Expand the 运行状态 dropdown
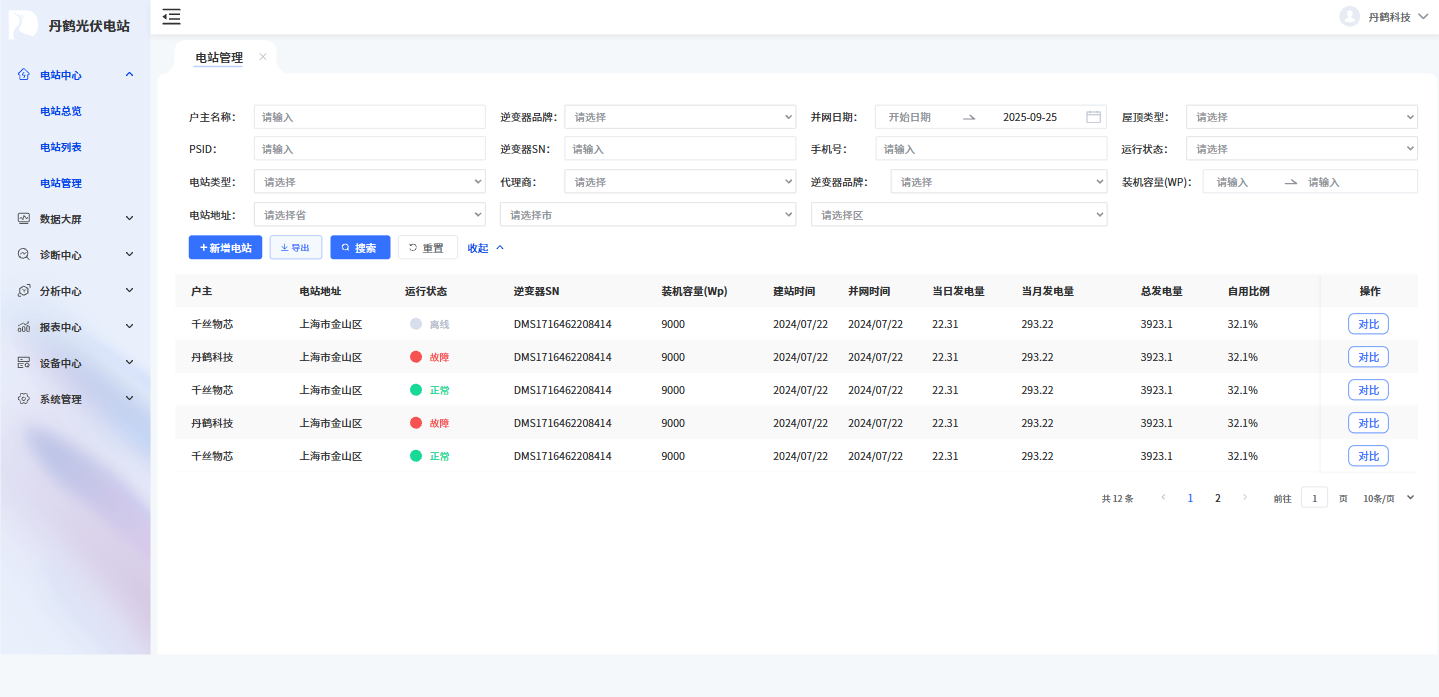 pyautogui.click(x=1301, y=149)
